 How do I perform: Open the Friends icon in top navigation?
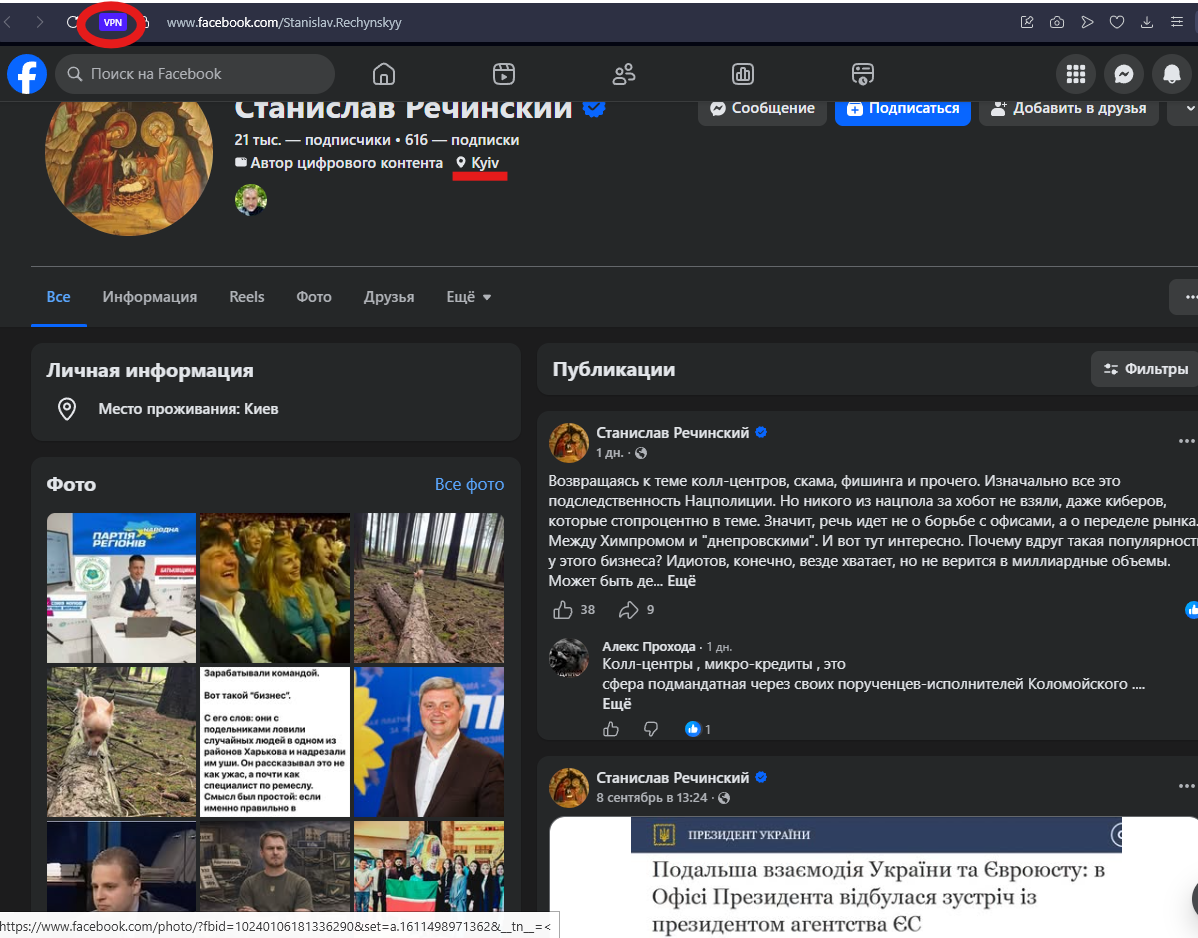point(623,74)
